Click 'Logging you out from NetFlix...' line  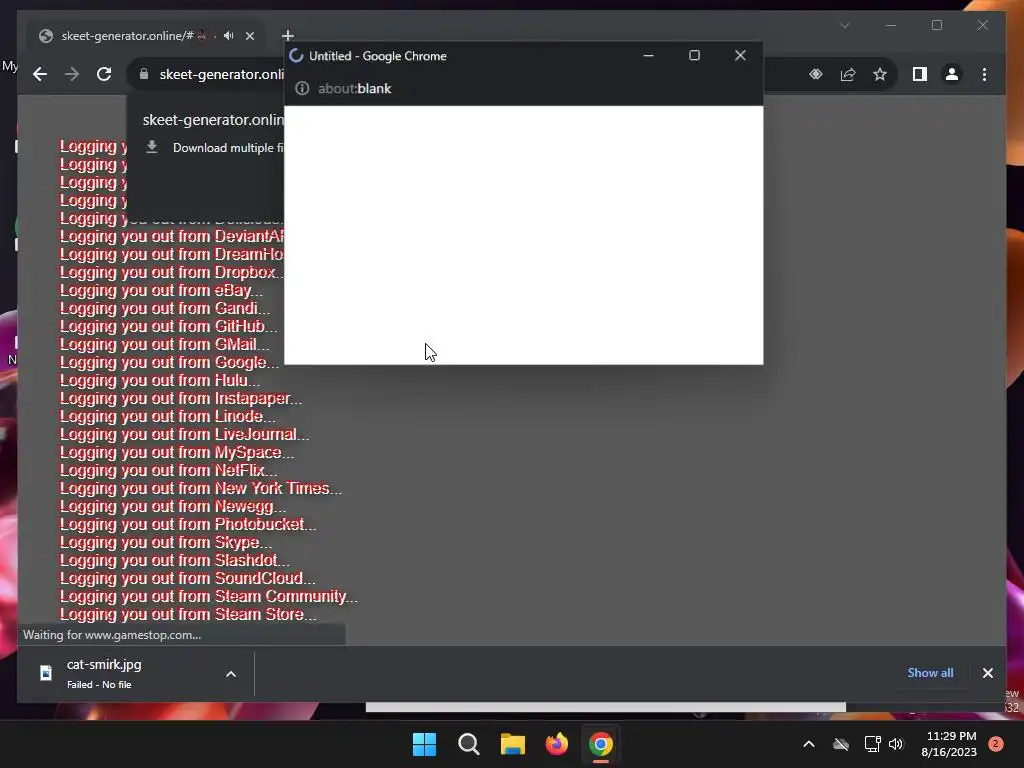click(168, 470)
